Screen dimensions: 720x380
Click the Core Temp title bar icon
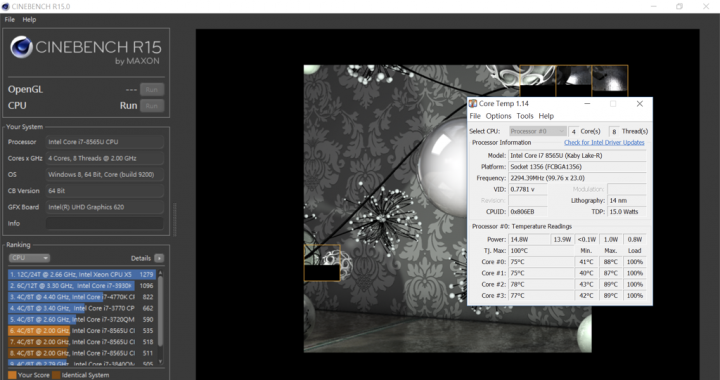click(x=472, y=104)
